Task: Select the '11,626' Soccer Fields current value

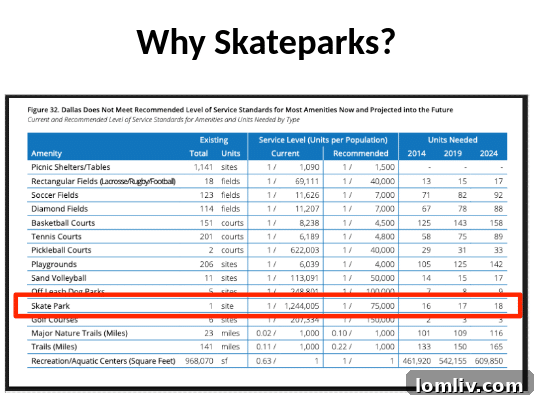Action: pyautogui.click(x=307, y=195)
